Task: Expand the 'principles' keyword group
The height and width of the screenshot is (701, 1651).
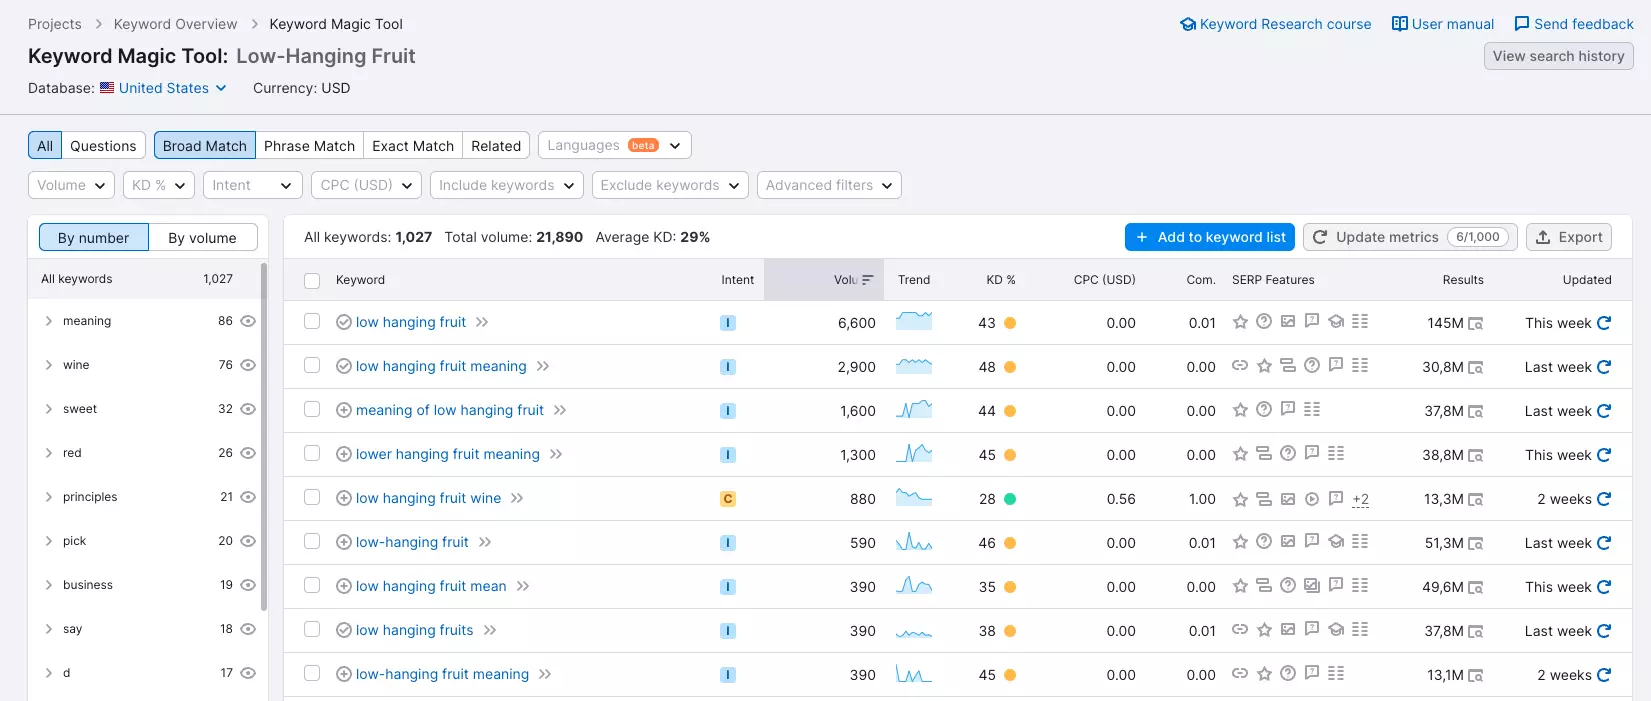Action: pos(49,497)
